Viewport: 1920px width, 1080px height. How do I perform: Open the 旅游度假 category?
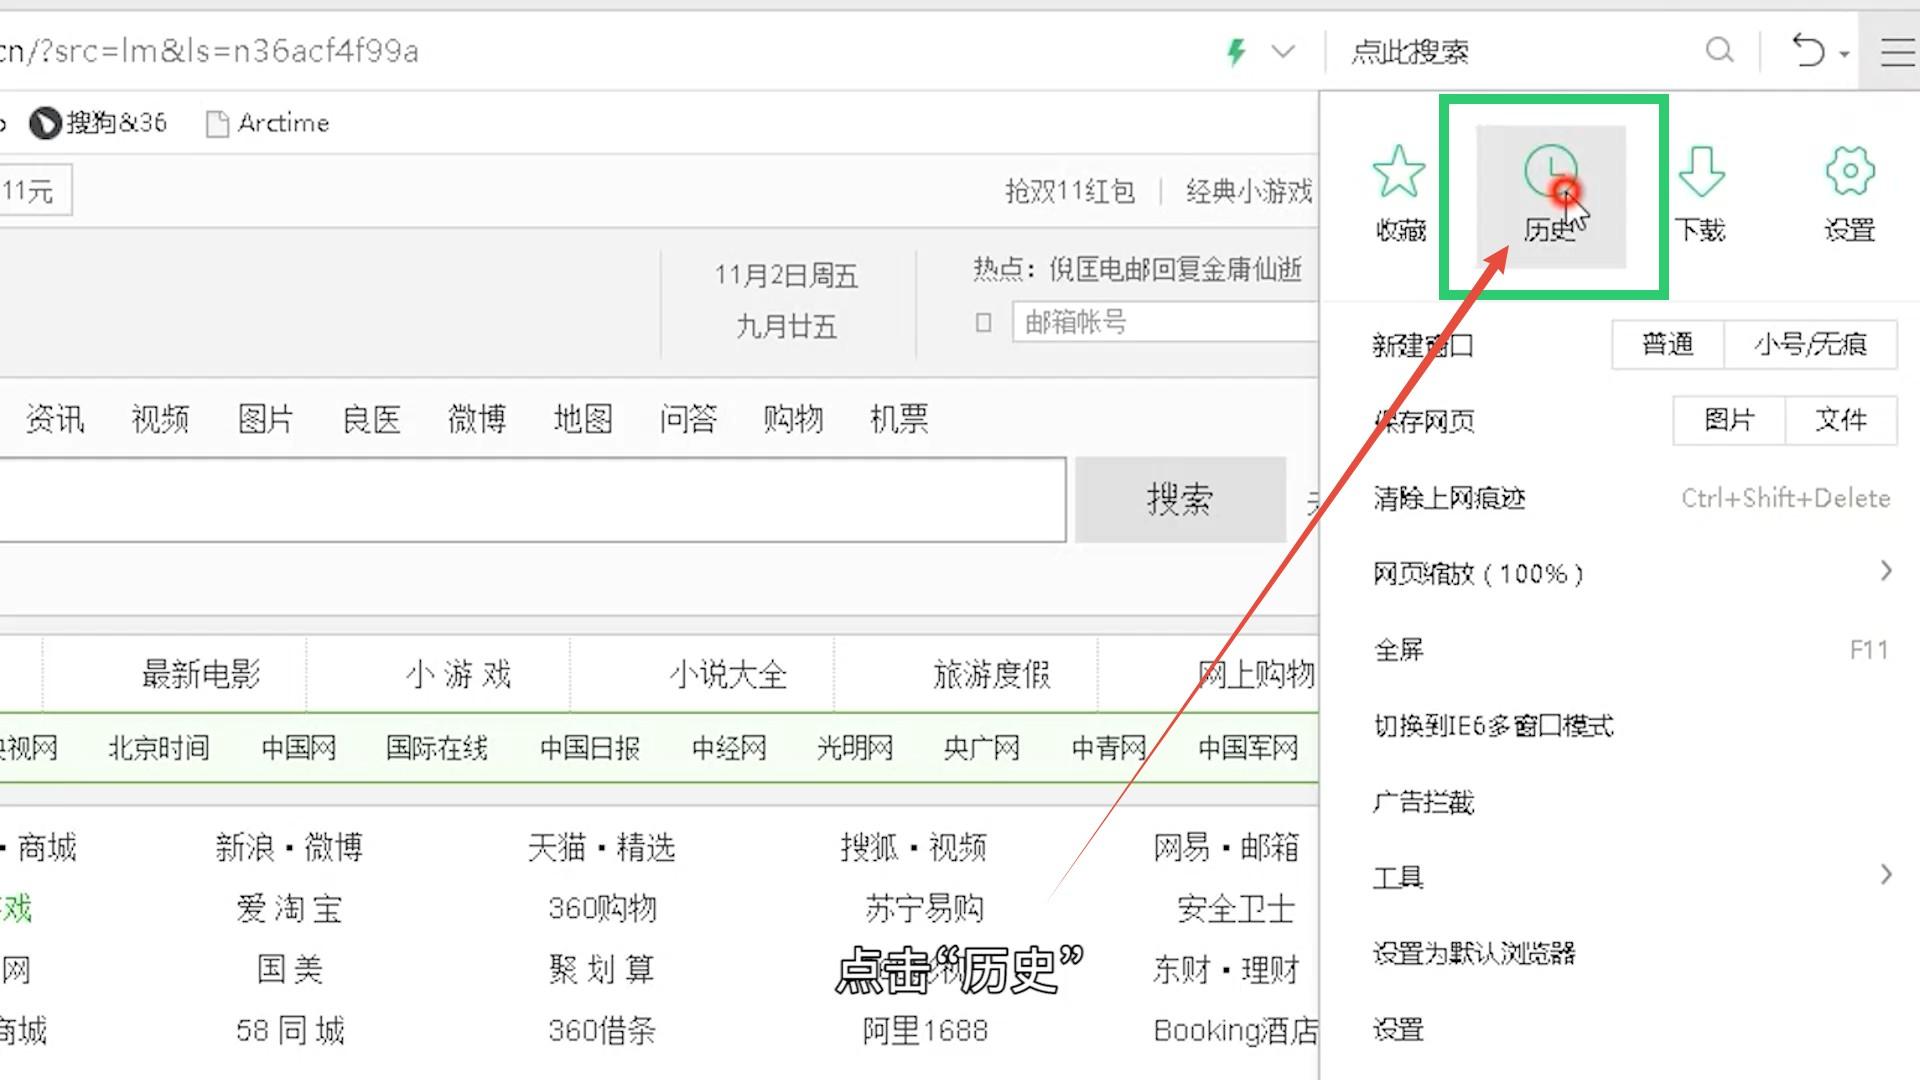click(x=992, y=675)
